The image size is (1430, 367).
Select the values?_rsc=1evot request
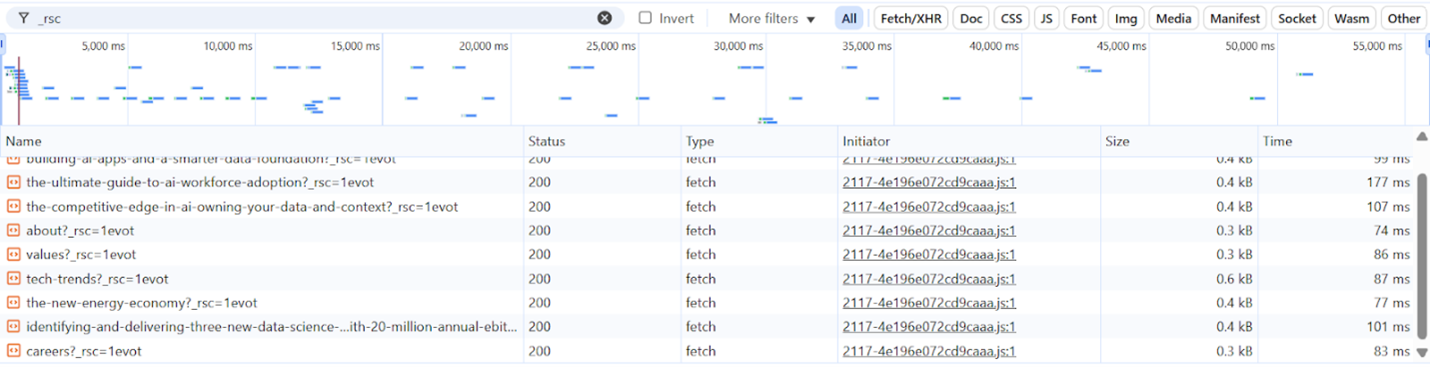click(707, 254)
